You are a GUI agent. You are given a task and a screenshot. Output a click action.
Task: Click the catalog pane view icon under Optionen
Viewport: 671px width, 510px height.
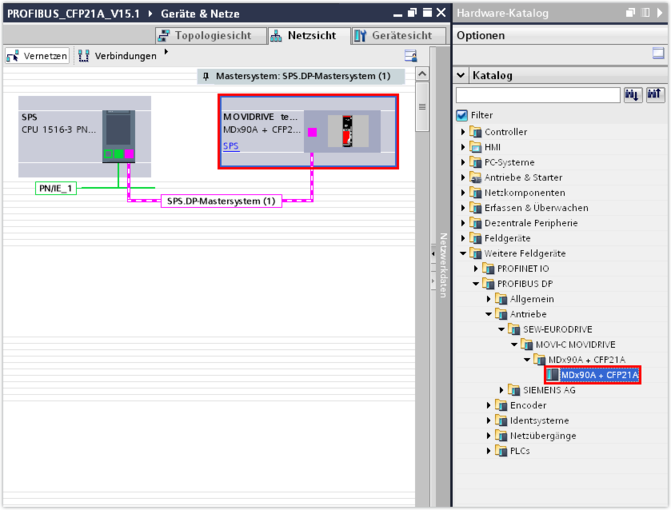point(658,54)
